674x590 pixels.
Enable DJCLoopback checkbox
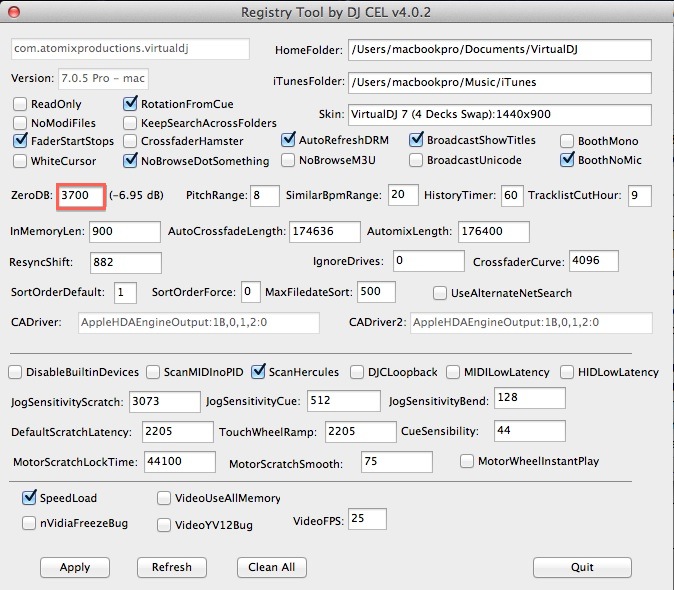(357, 372)
